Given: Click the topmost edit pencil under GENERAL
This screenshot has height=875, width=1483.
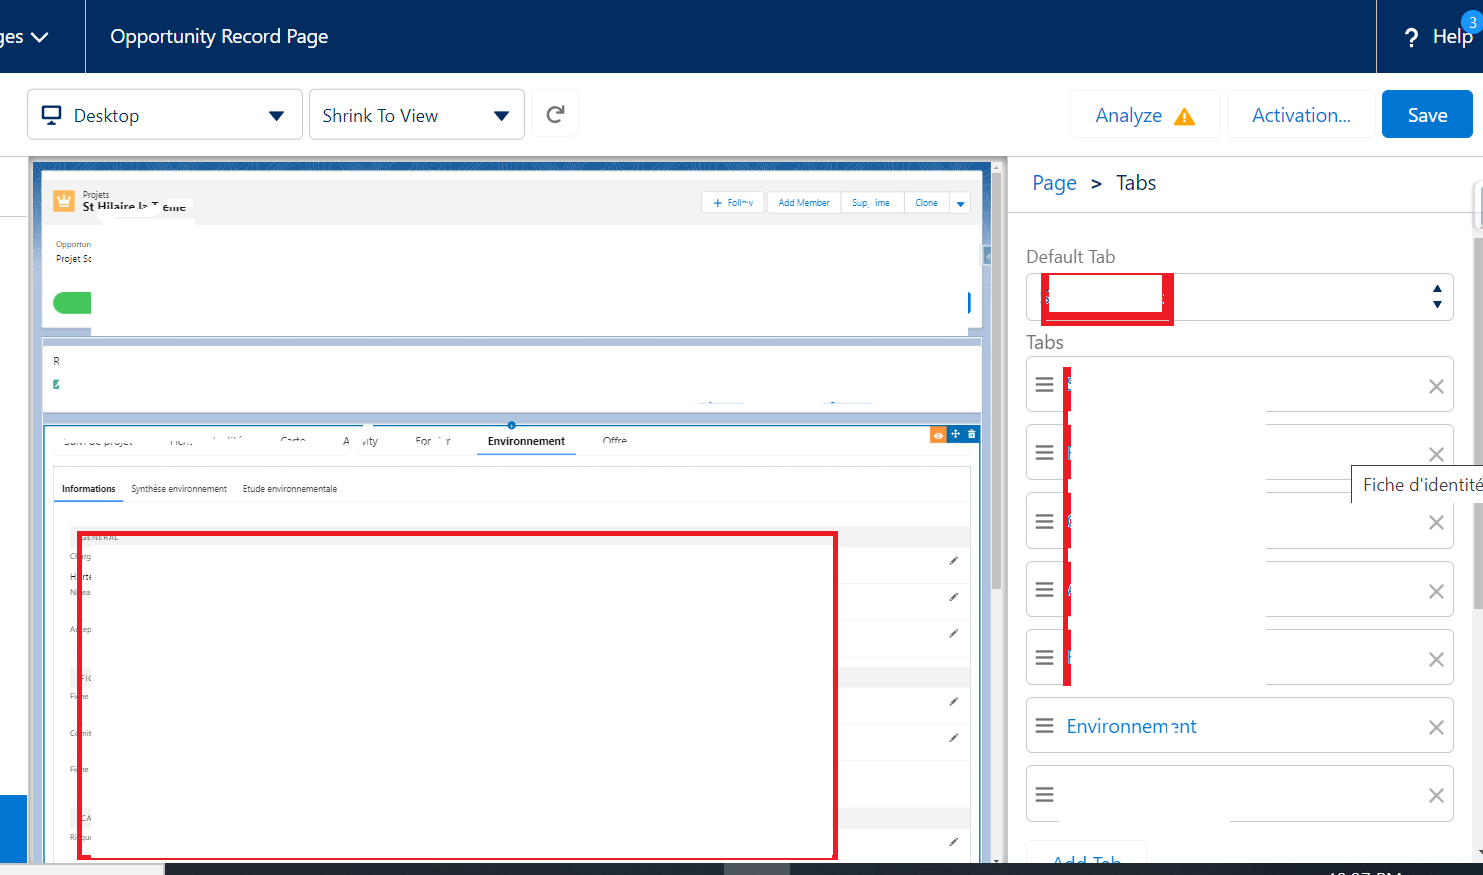Looking at the screenshot, I should click(x=953, y=561).
